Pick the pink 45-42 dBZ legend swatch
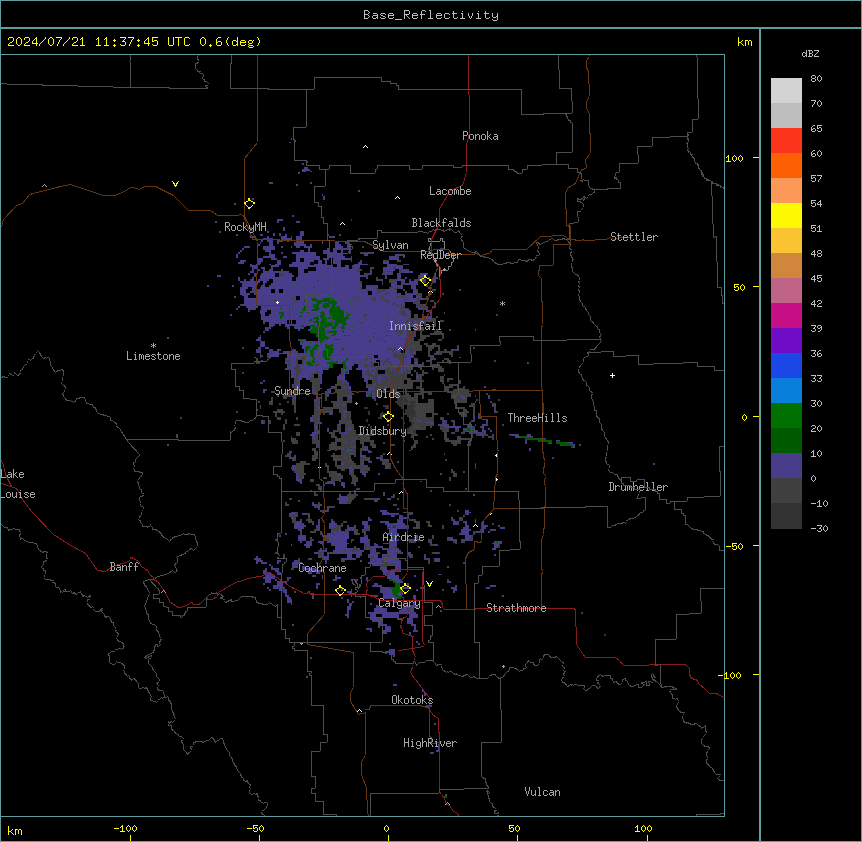The height and width of the screenshot is (842, 862). [786, 291]
